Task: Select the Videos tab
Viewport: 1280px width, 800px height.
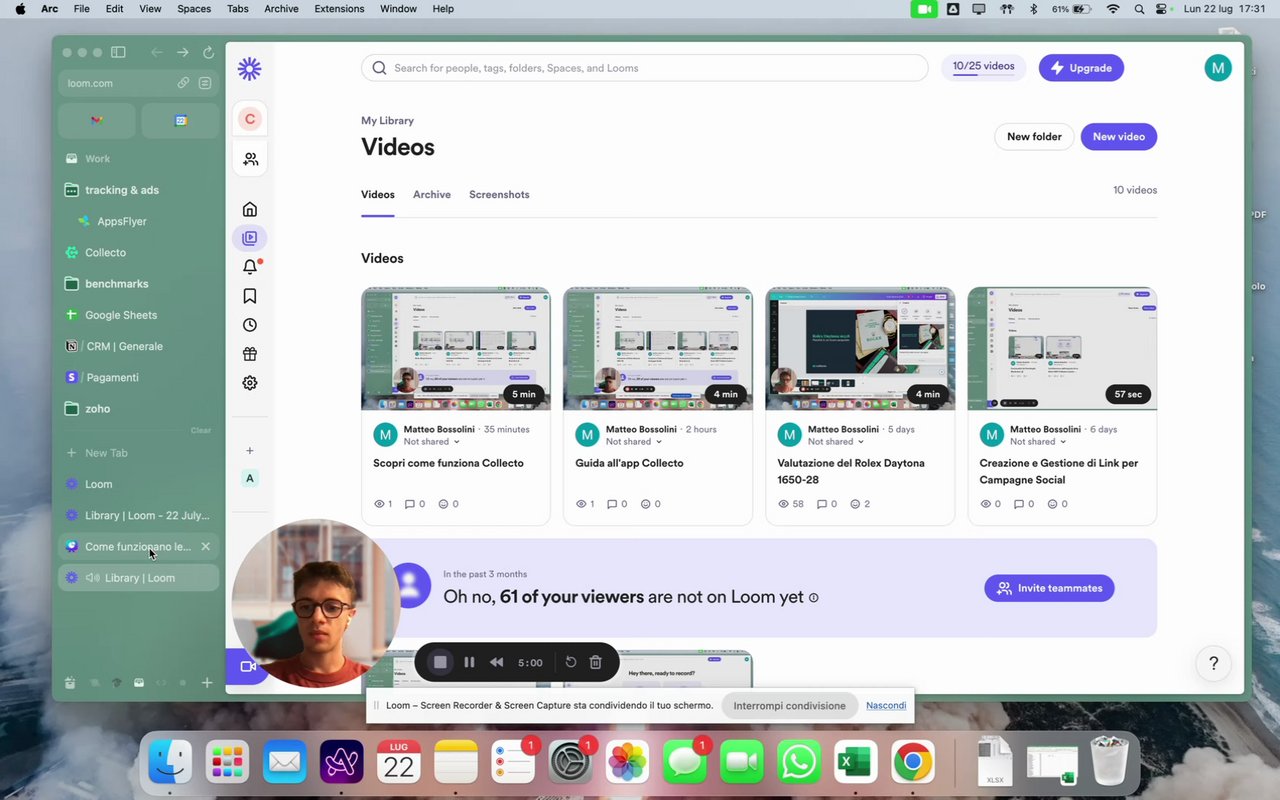Action: pos(378,194)
